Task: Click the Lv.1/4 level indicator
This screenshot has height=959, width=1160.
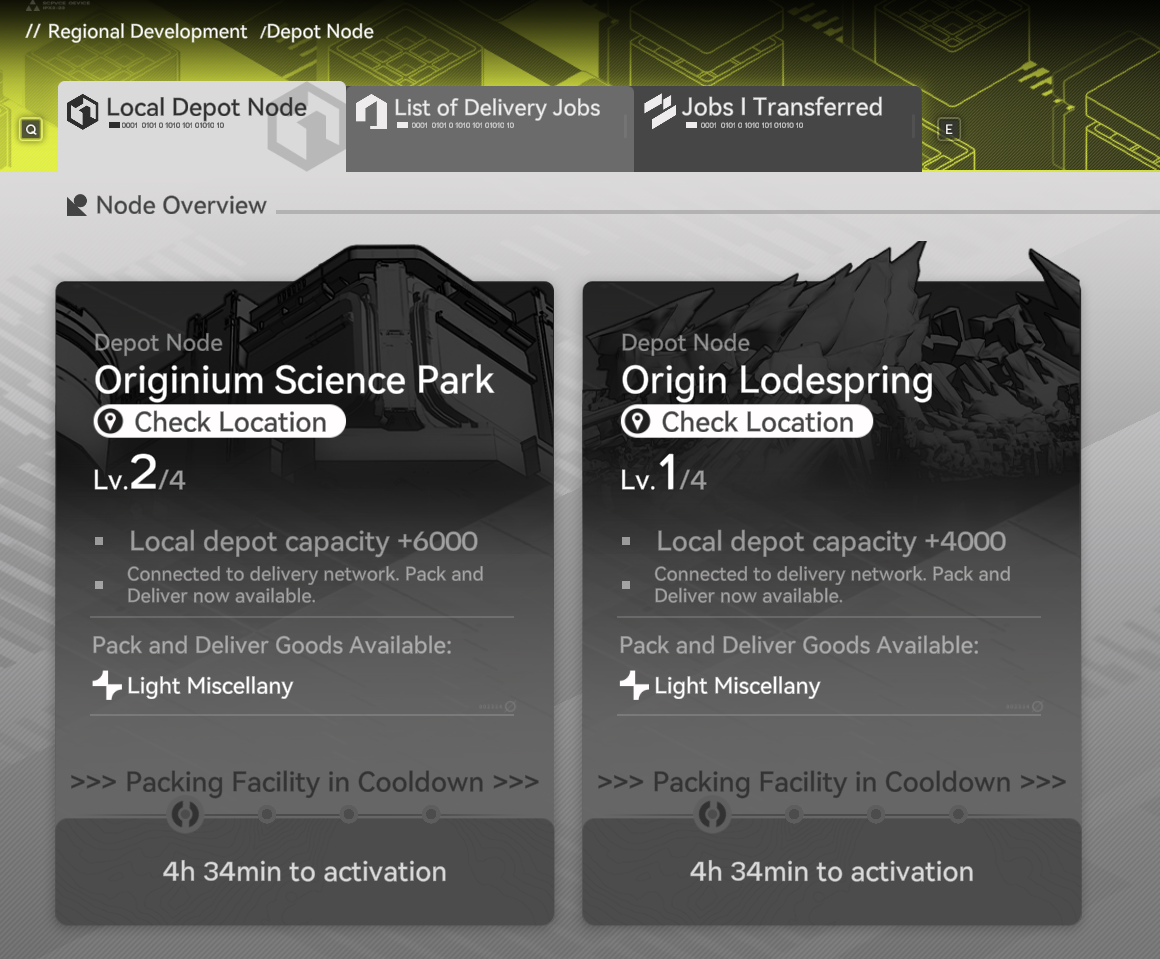Action: click(663, 474)
